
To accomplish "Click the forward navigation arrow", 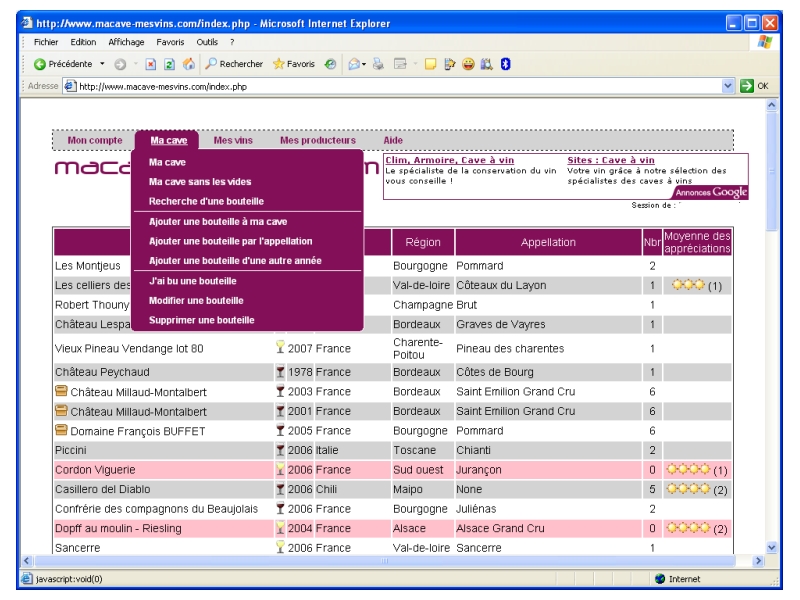I will click(x=120, y=64).
